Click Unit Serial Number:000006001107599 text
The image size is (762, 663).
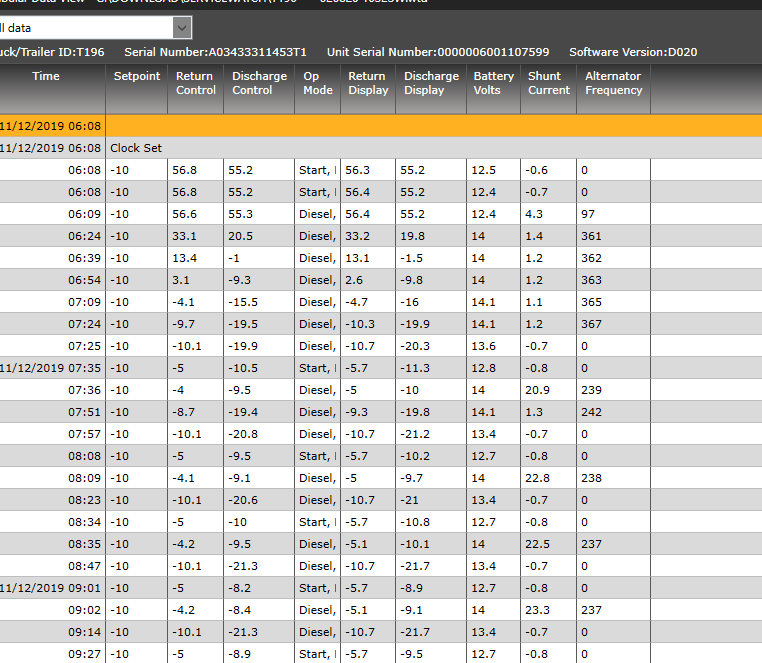(438, 52)
